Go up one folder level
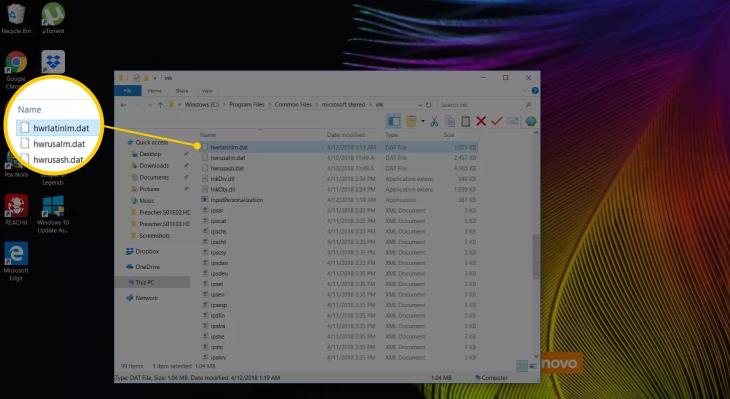 point(160,105)
